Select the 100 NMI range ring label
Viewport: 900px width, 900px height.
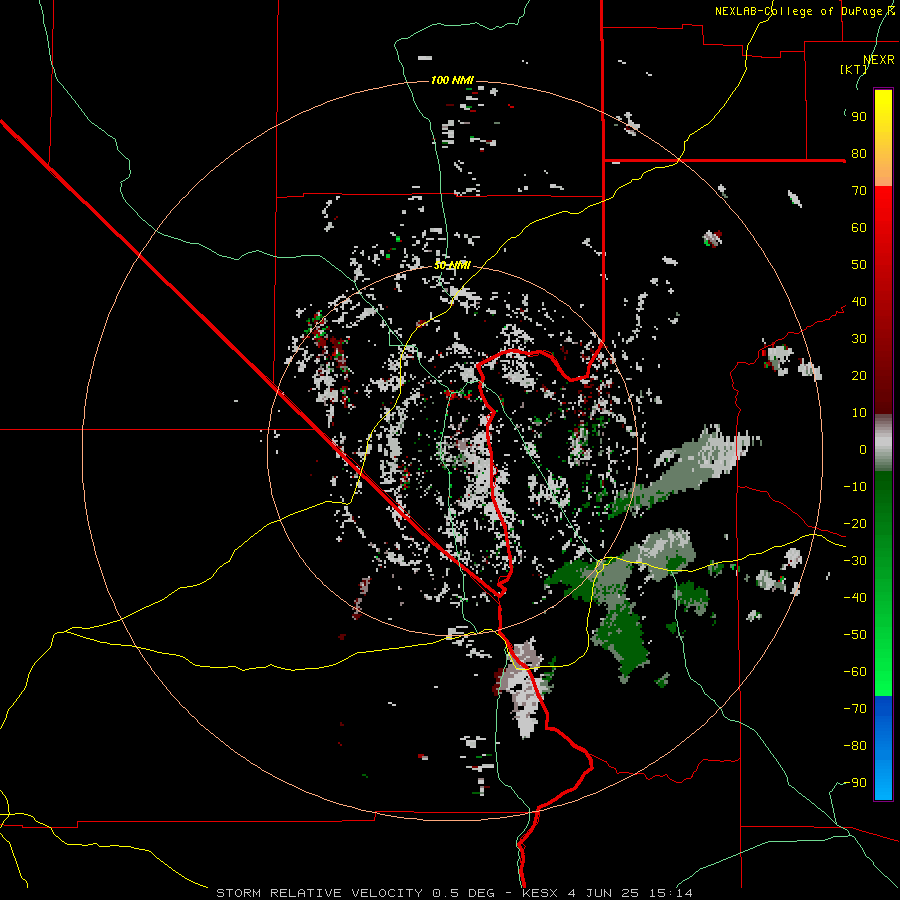[x=452, y=80]
